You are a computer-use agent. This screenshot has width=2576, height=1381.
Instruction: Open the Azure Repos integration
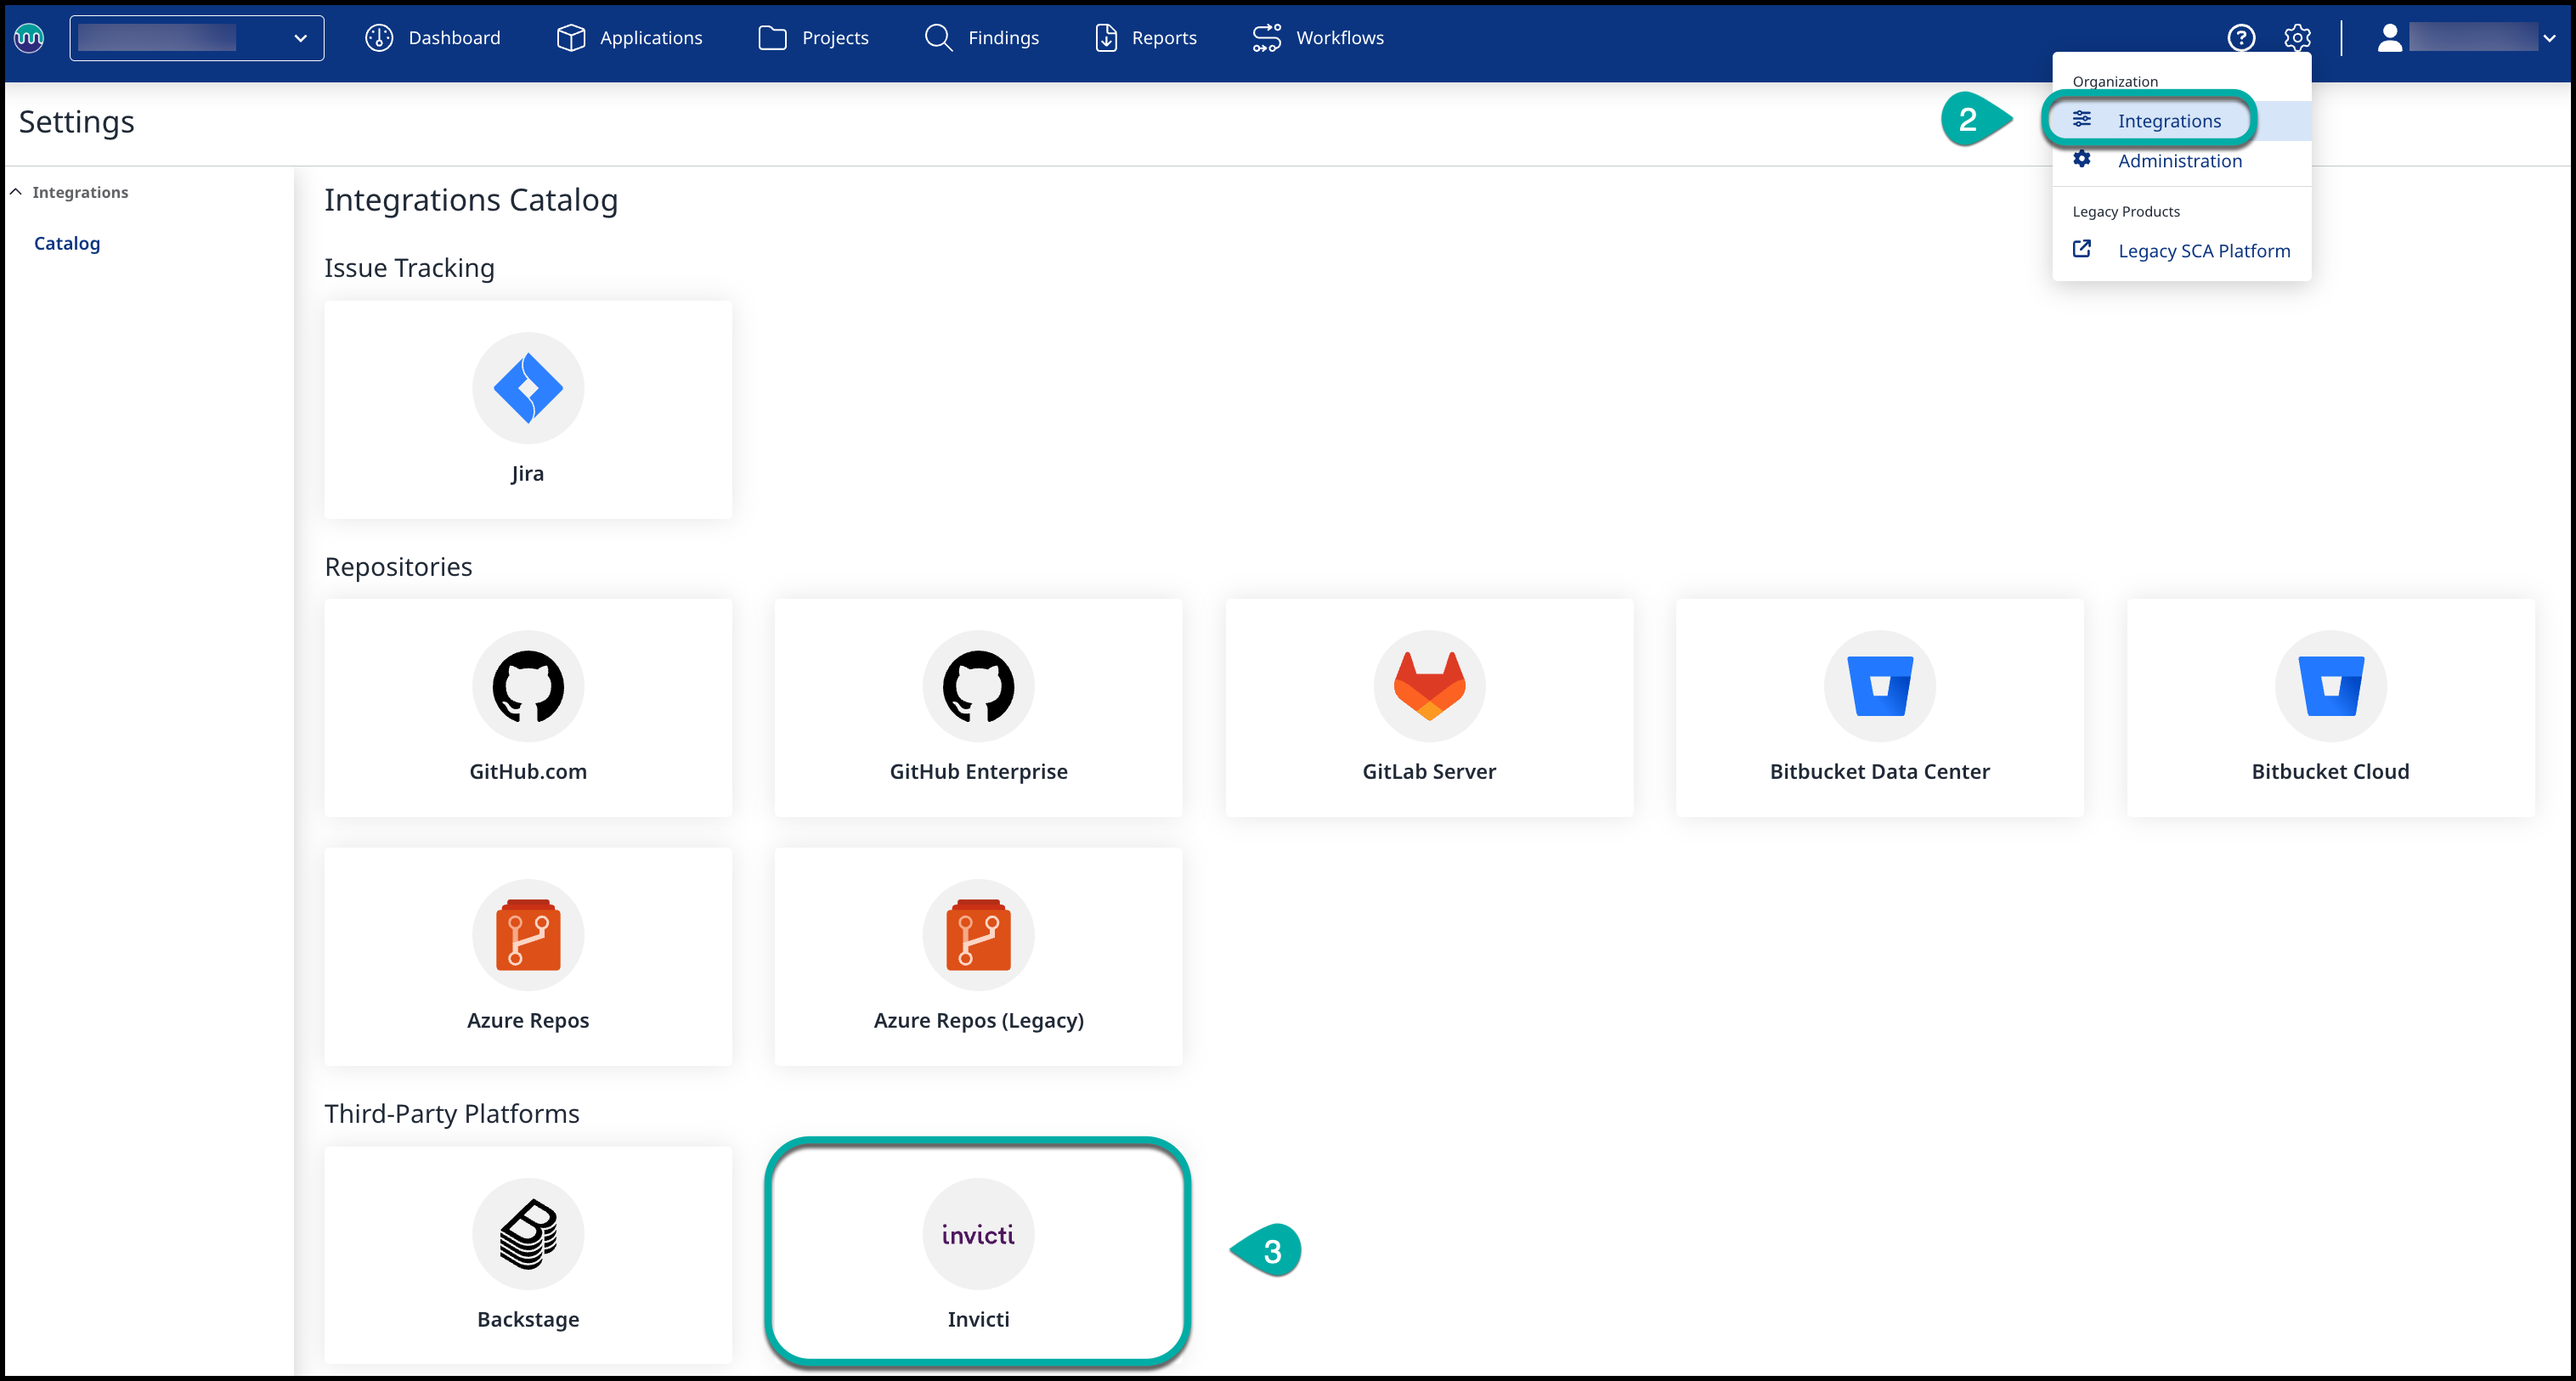(527, 956)
